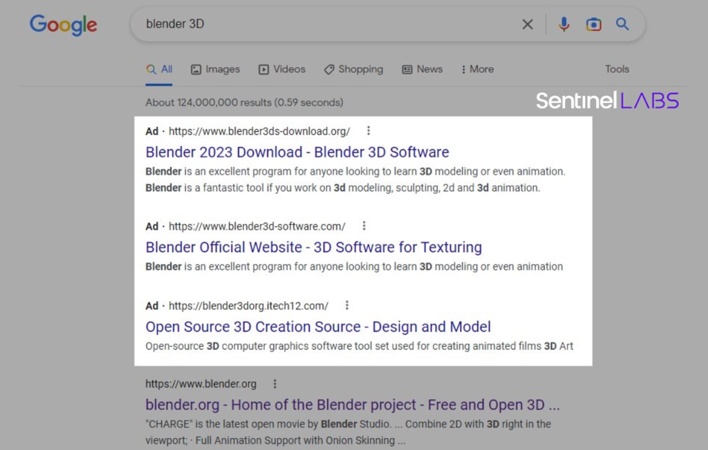Click the https://www.blender3d-software.com/ URL text

(257, 226)
